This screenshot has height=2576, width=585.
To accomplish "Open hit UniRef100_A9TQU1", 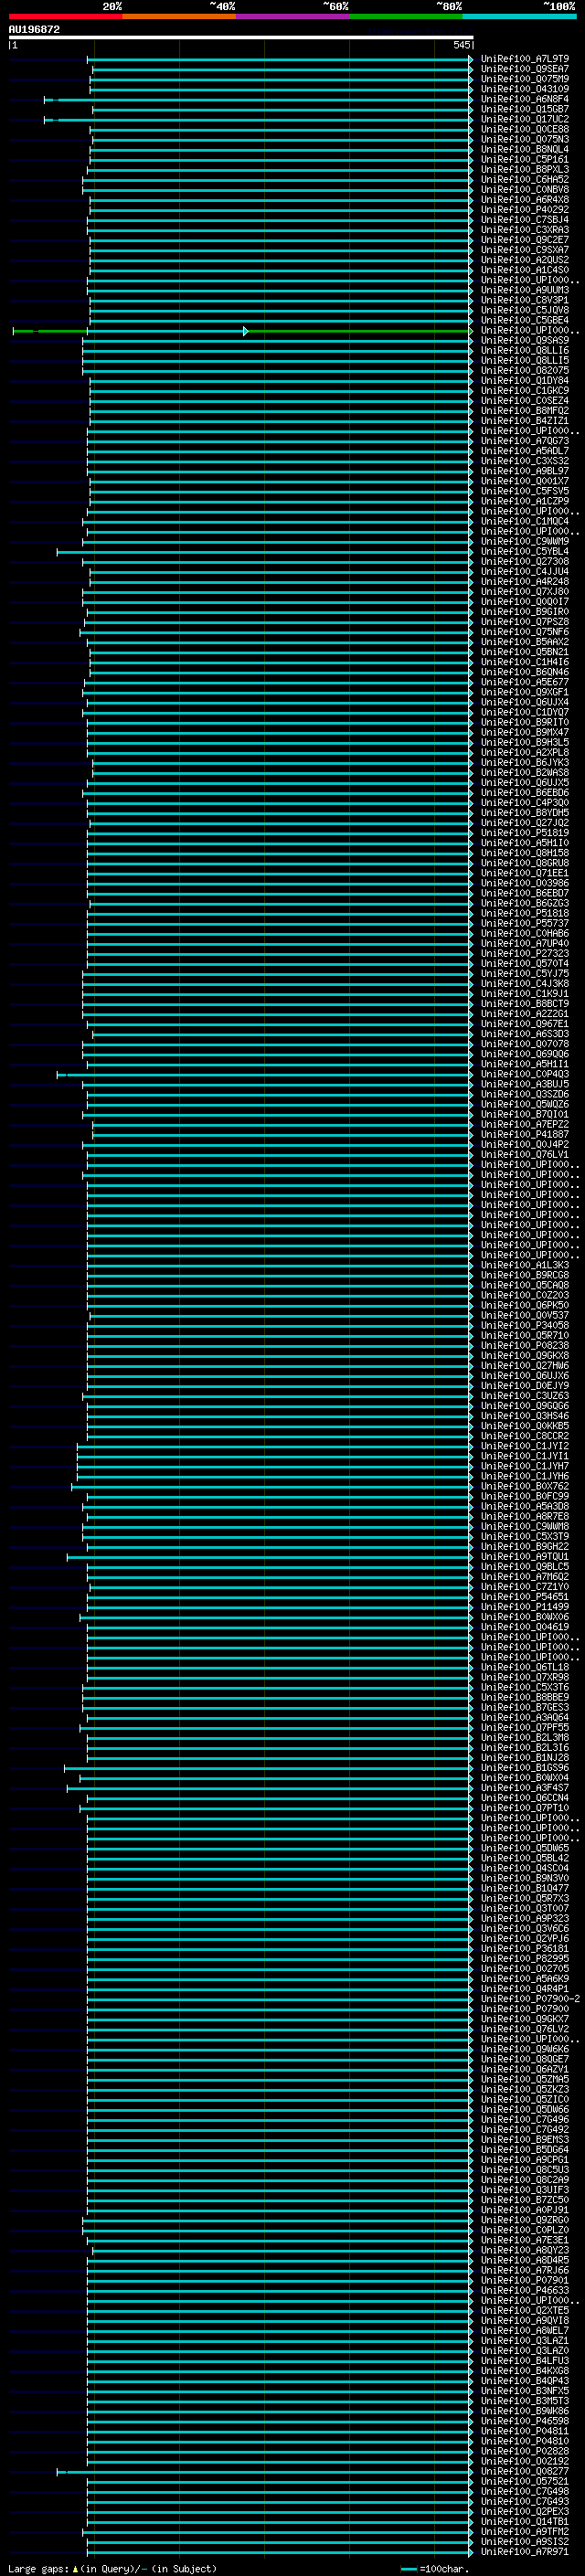I will 524,1557.
